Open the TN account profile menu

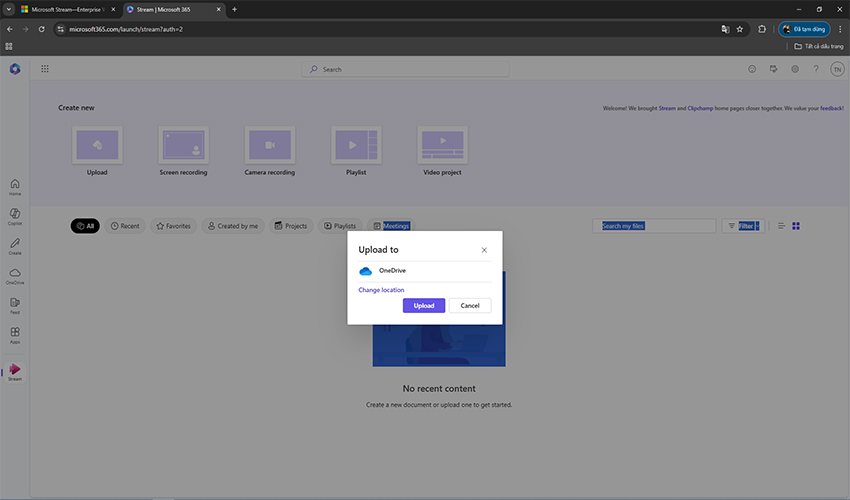click(837, 69)
